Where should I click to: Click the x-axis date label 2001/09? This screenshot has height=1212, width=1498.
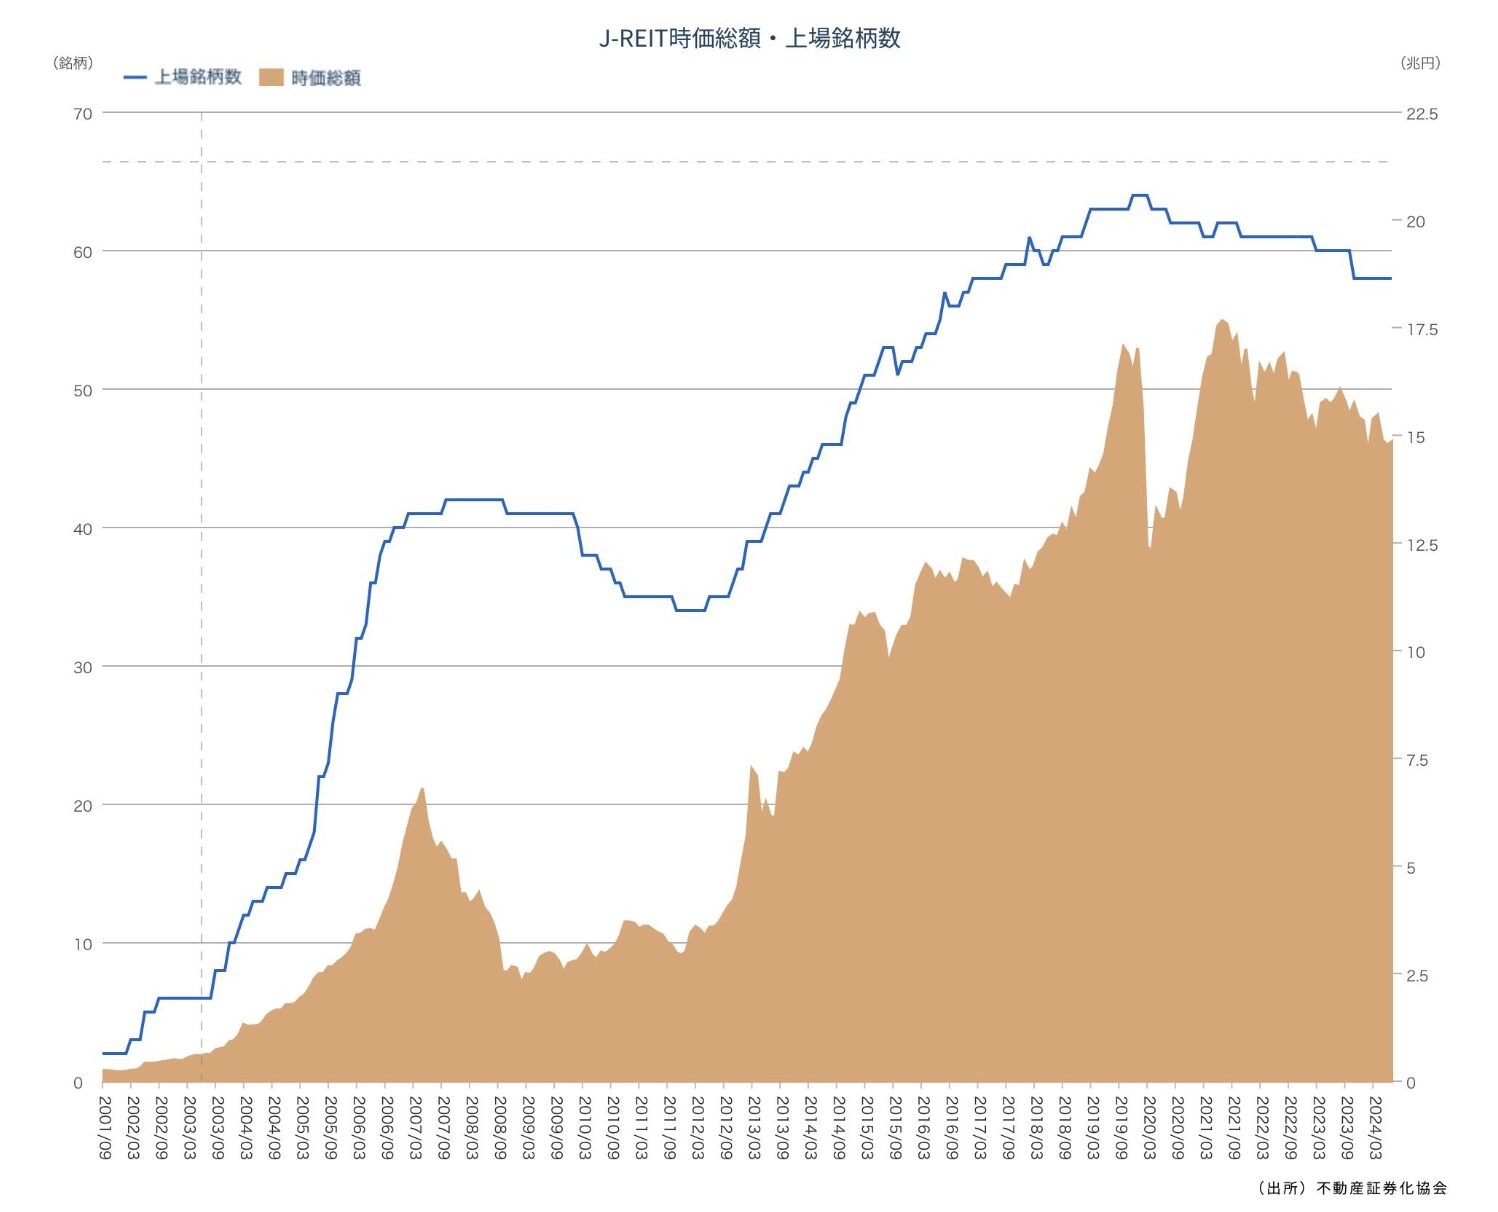(x=104, y=1128)
